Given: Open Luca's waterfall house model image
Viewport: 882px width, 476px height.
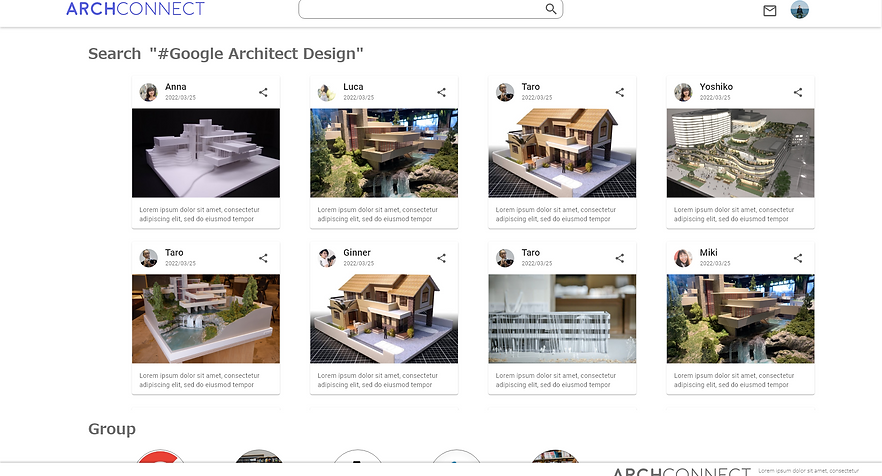Looking at the screenshot, I should [x=384, y=153].
